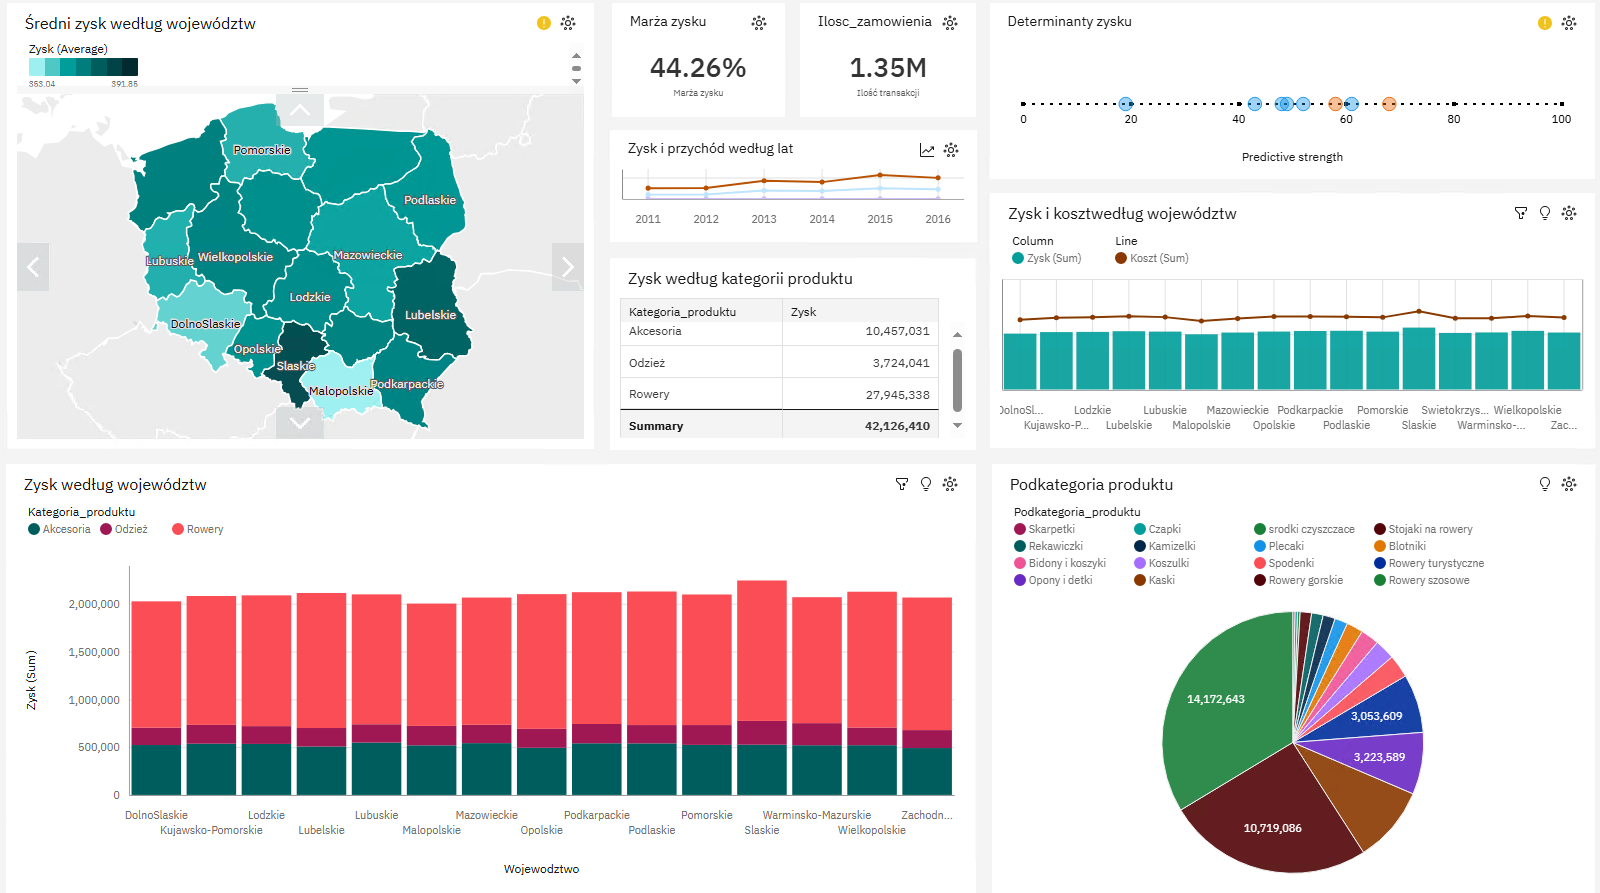
Task: Open filter icon in Zysk i koszt według województw
Action: pyautogui.click(x=1521, y=213)
